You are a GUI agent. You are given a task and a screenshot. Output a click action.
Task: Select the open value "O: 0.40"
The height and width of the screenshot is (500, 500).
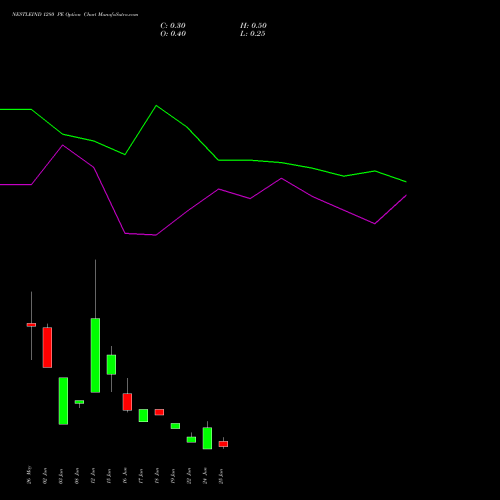(173, 34)
